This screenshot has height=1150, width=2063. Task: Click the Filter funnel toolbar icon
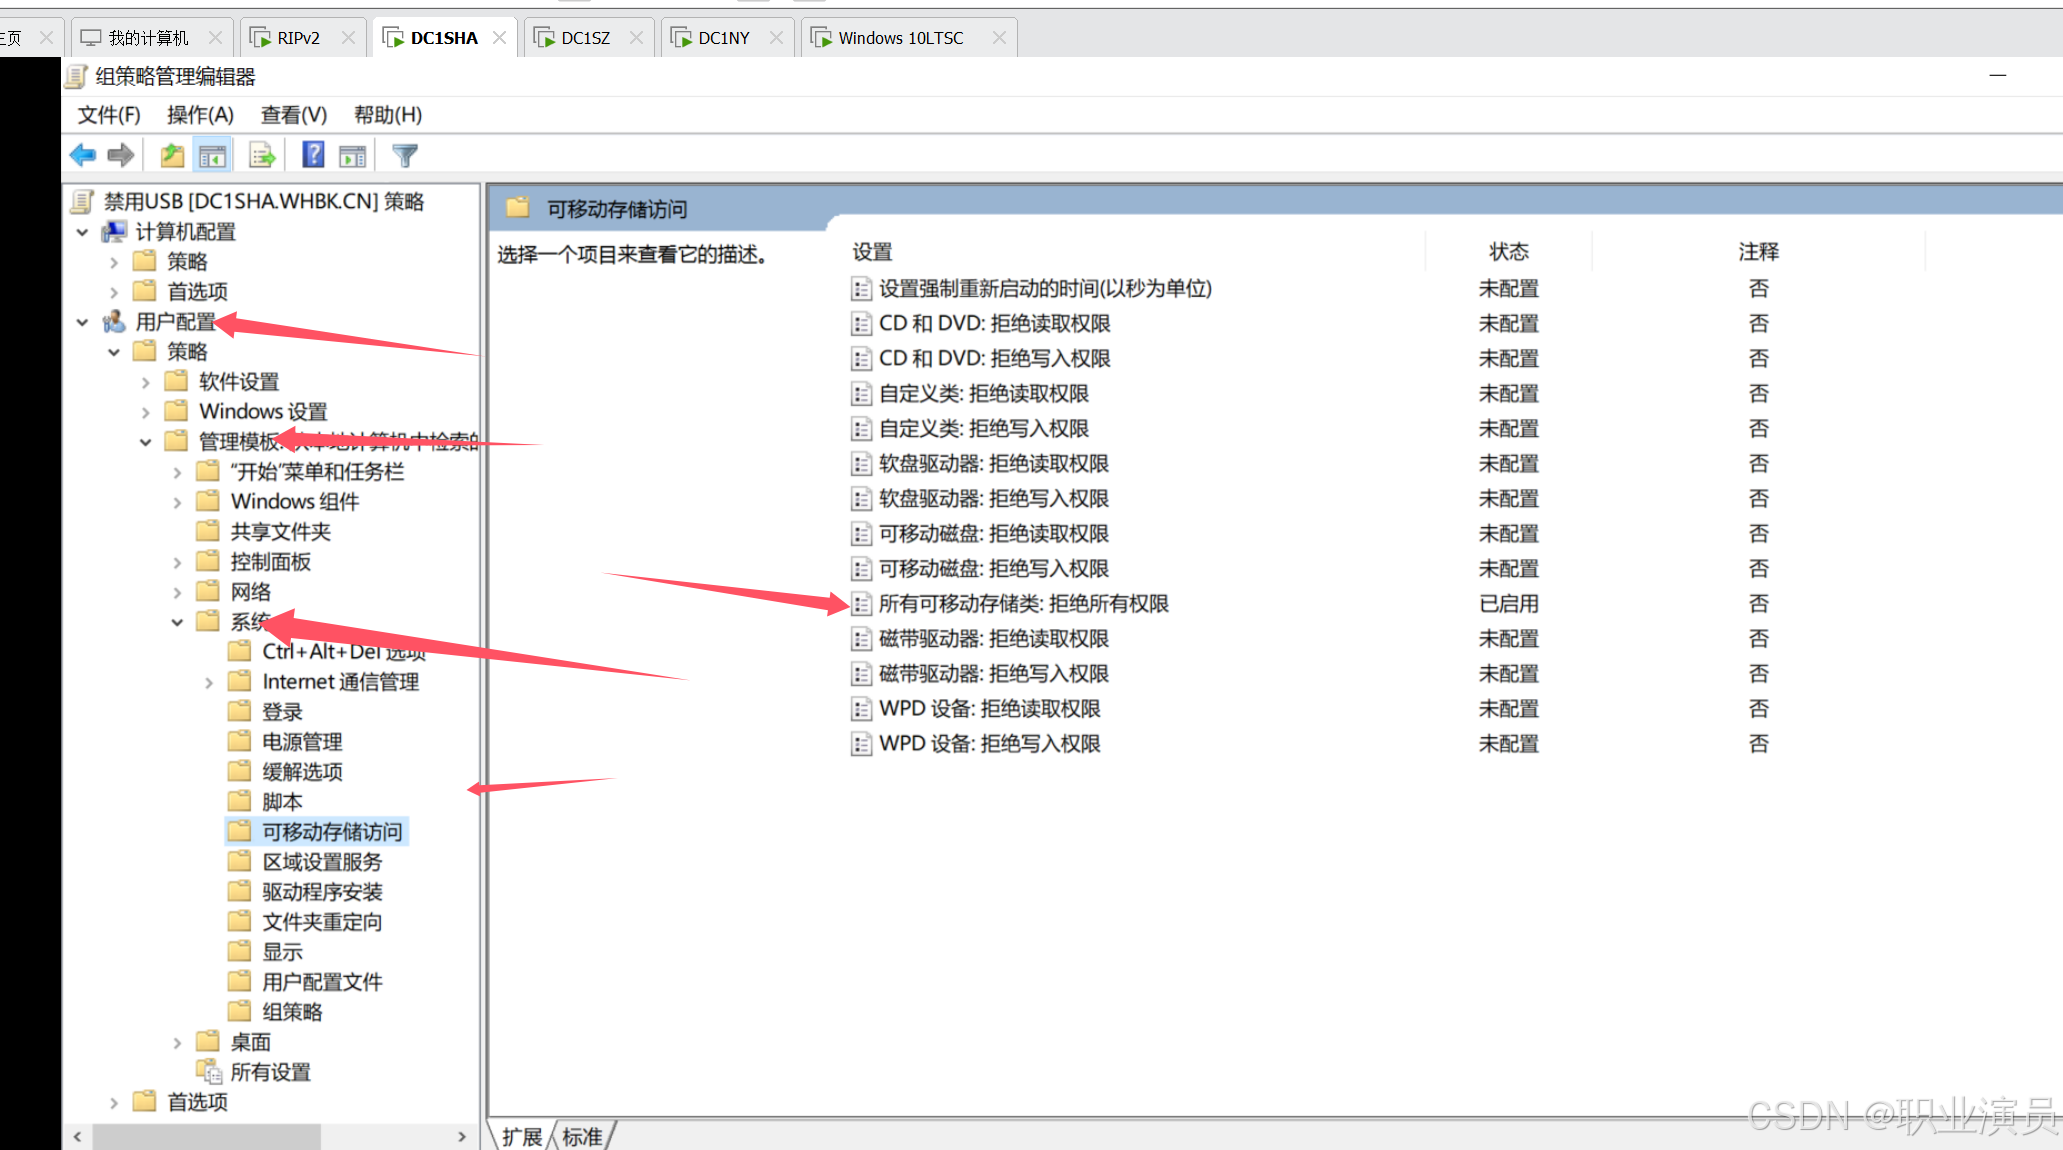click(405, 155)
